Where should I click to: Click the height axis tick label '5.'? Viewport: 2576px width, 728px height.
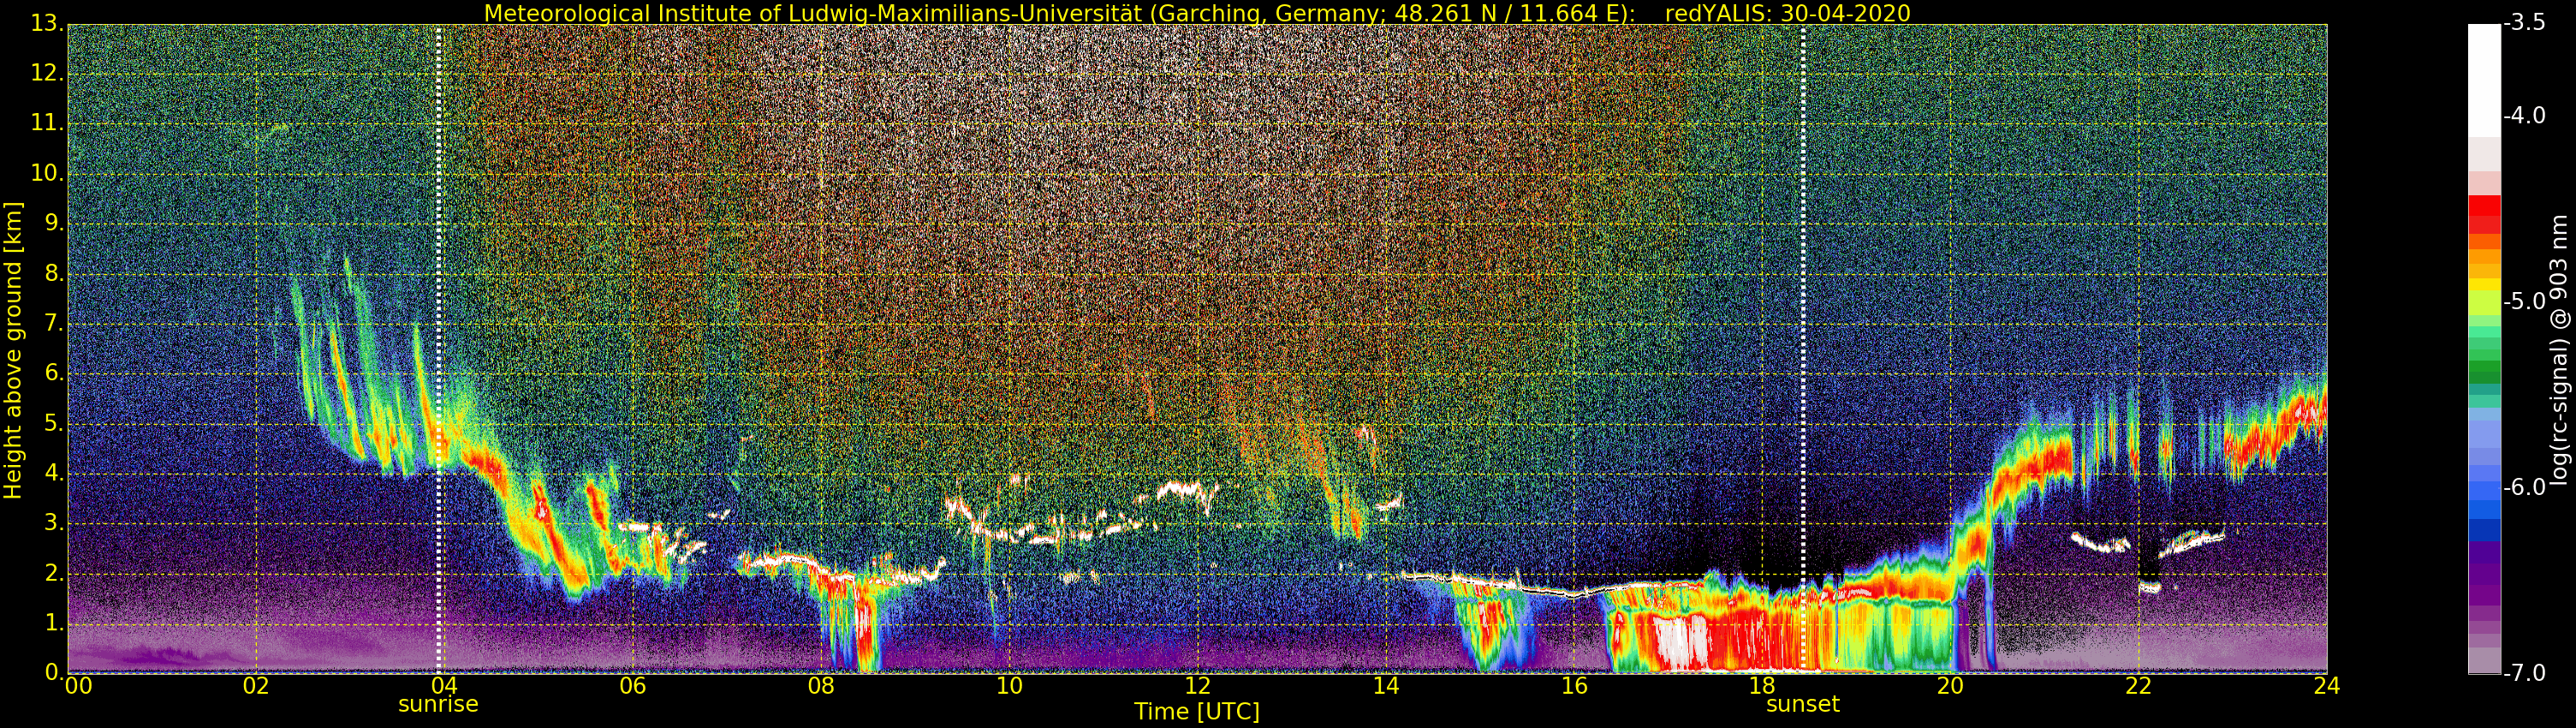point(54,423)
